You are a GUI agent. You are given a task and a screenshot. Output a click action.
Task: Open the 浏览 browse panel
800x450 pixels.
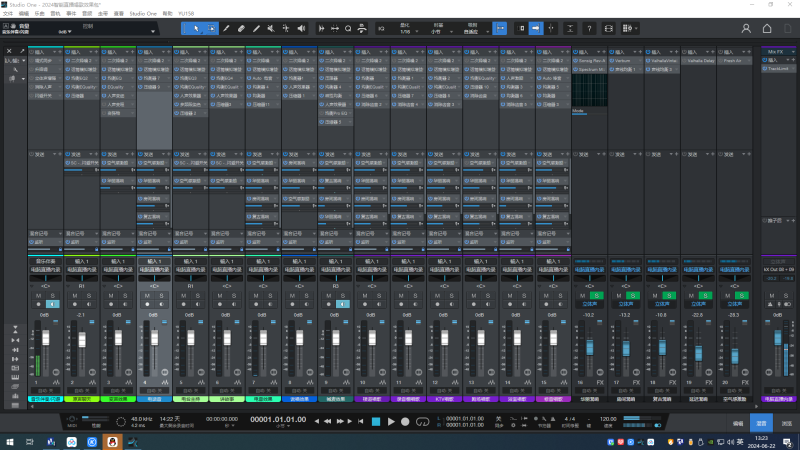[786, 423]
